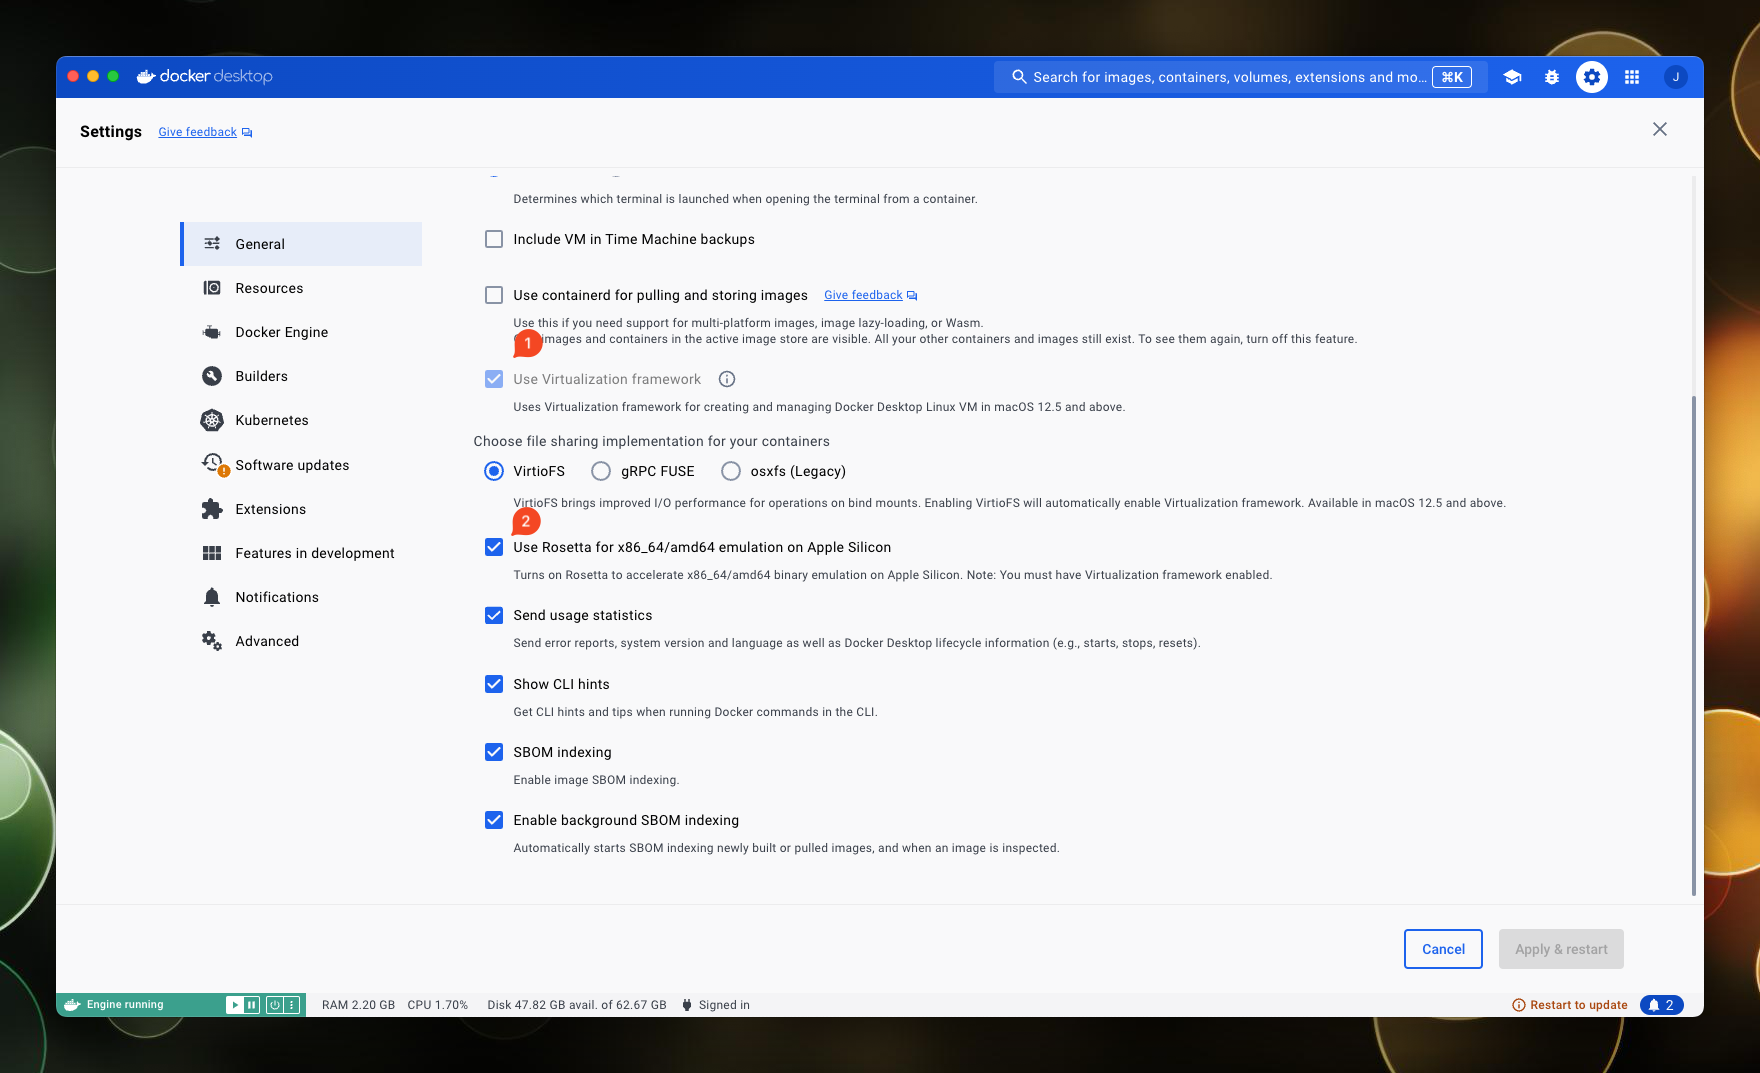
Task: Switch to Resources settings
Action: (301, 288)
